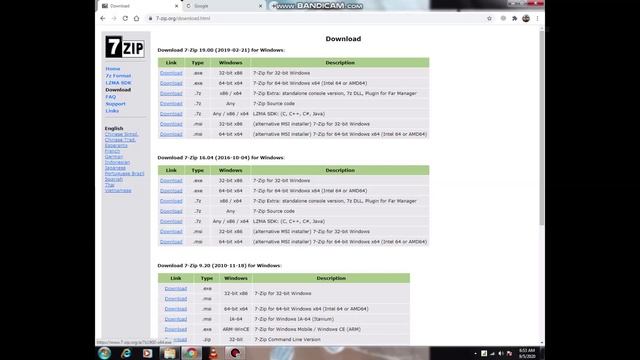Screen dimensions: 640x360
Task: Switch language to Thai
Action: coord(109,185)
